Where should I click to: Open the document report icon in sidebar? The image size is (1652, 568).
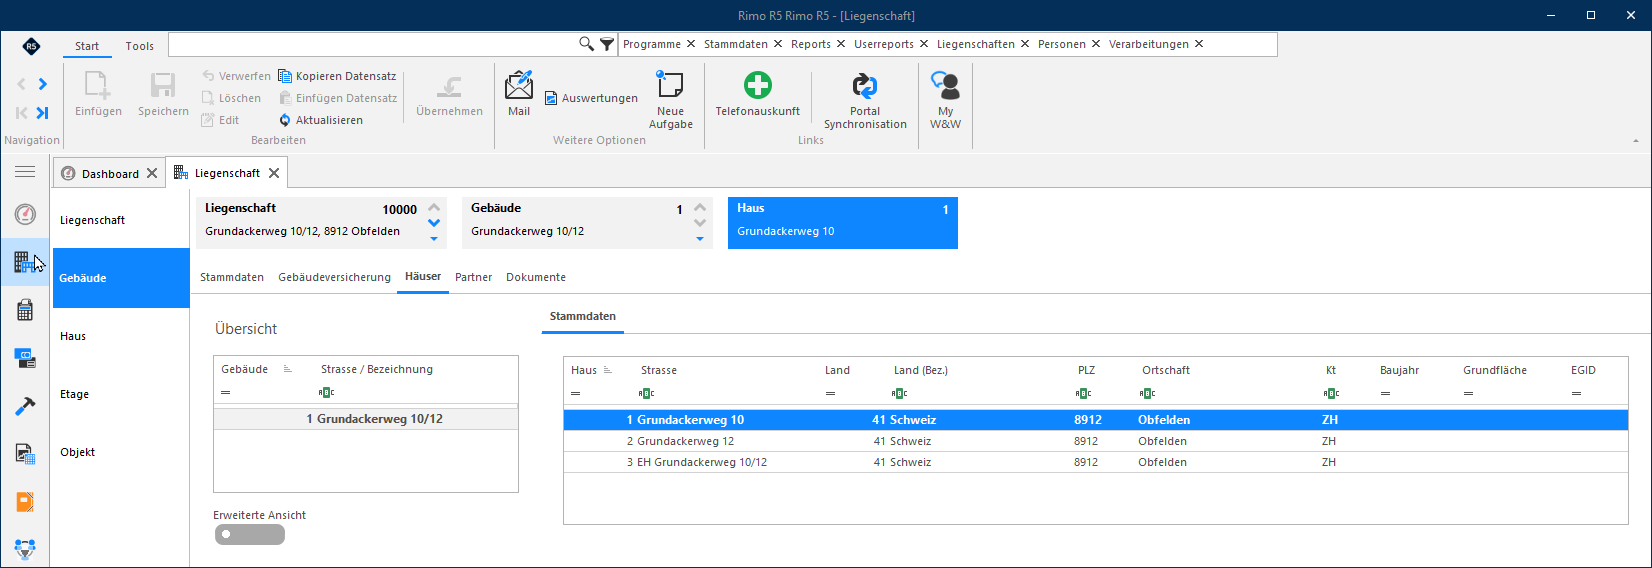click(25, 454)
